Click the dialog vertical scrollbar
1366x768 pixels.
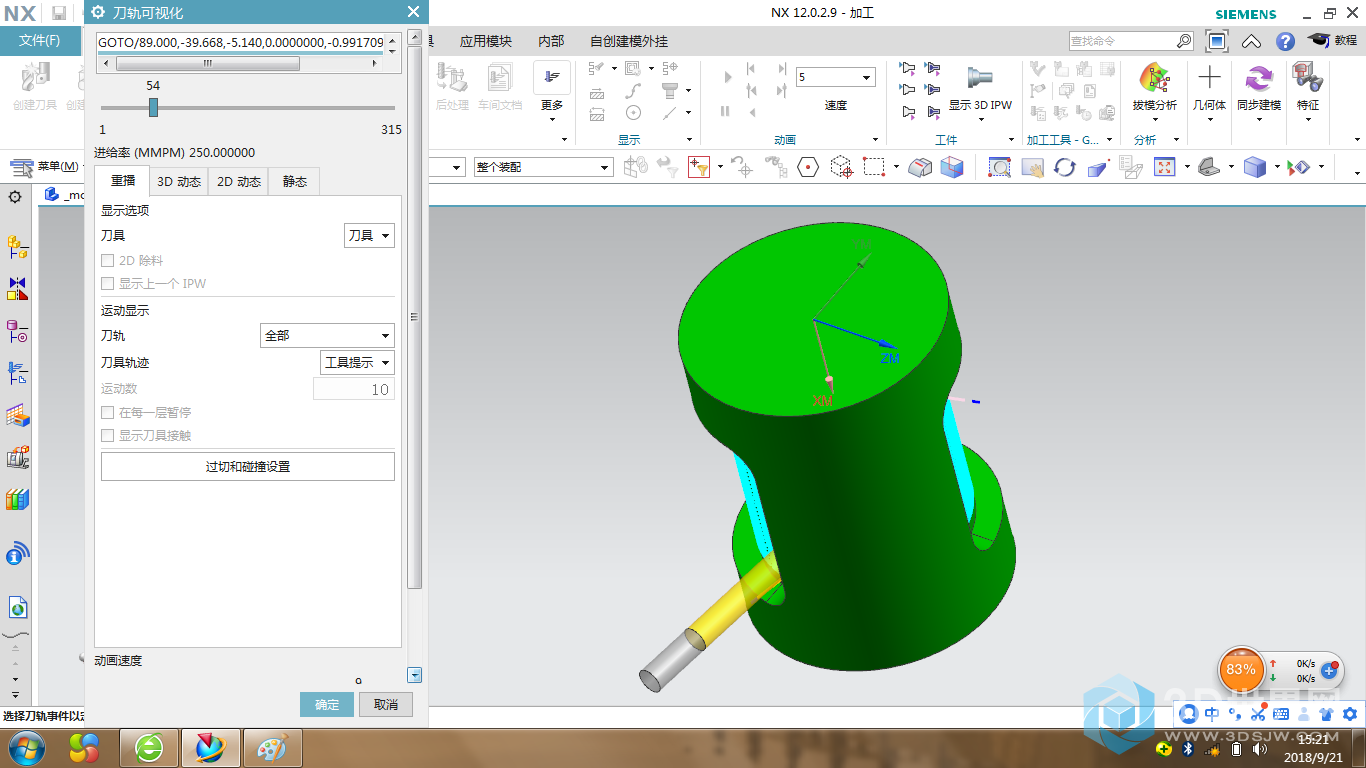click(415, 317)
